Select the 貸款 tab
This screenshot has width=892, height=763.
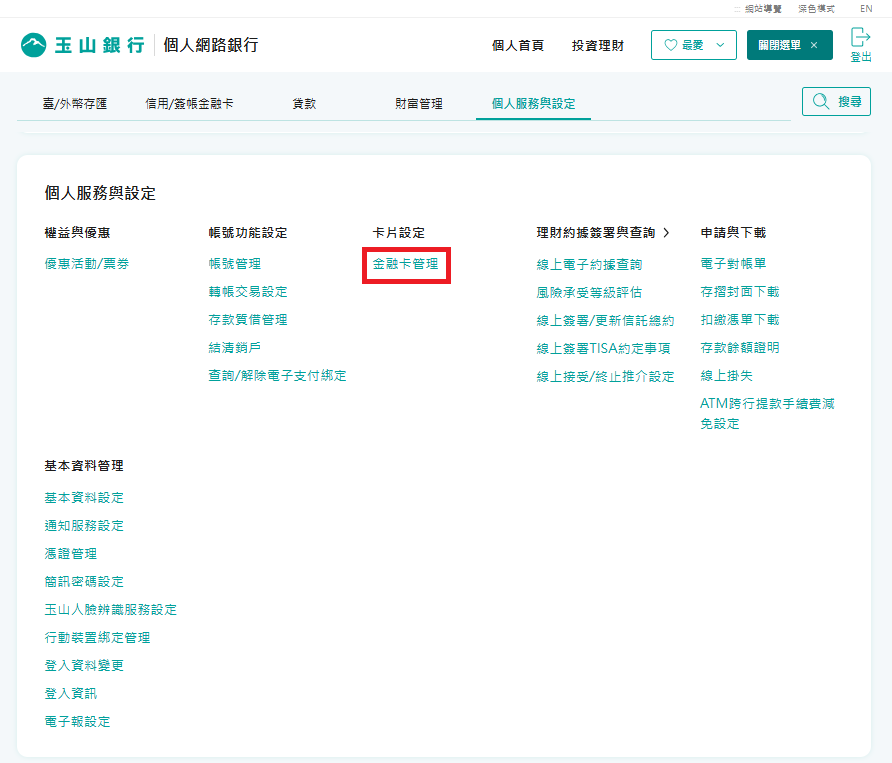coord(304,104)
